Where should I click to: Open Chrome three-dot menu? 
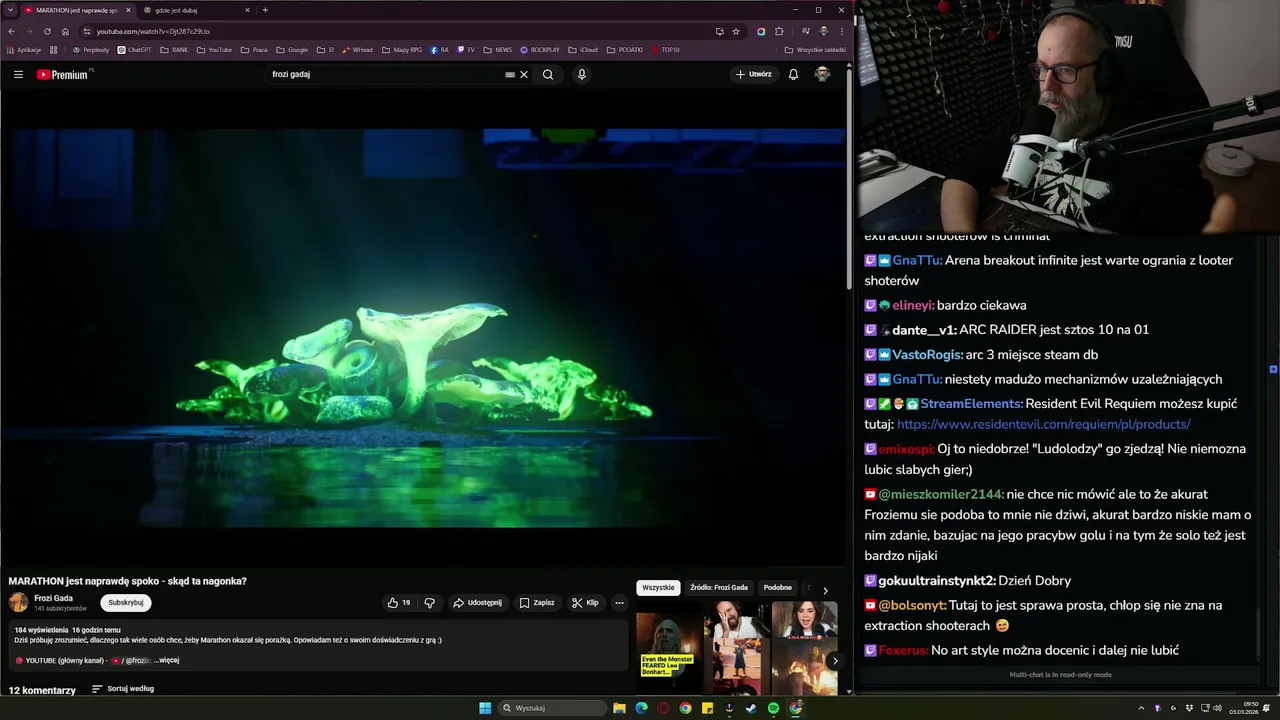pos(841,31)
